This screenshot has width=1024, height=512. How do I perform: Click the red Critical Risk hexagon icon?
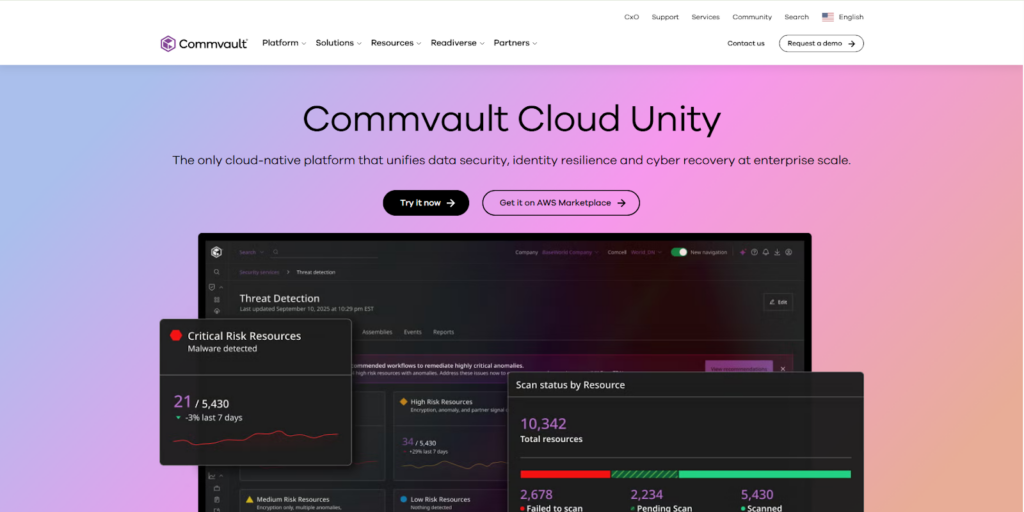176,336
